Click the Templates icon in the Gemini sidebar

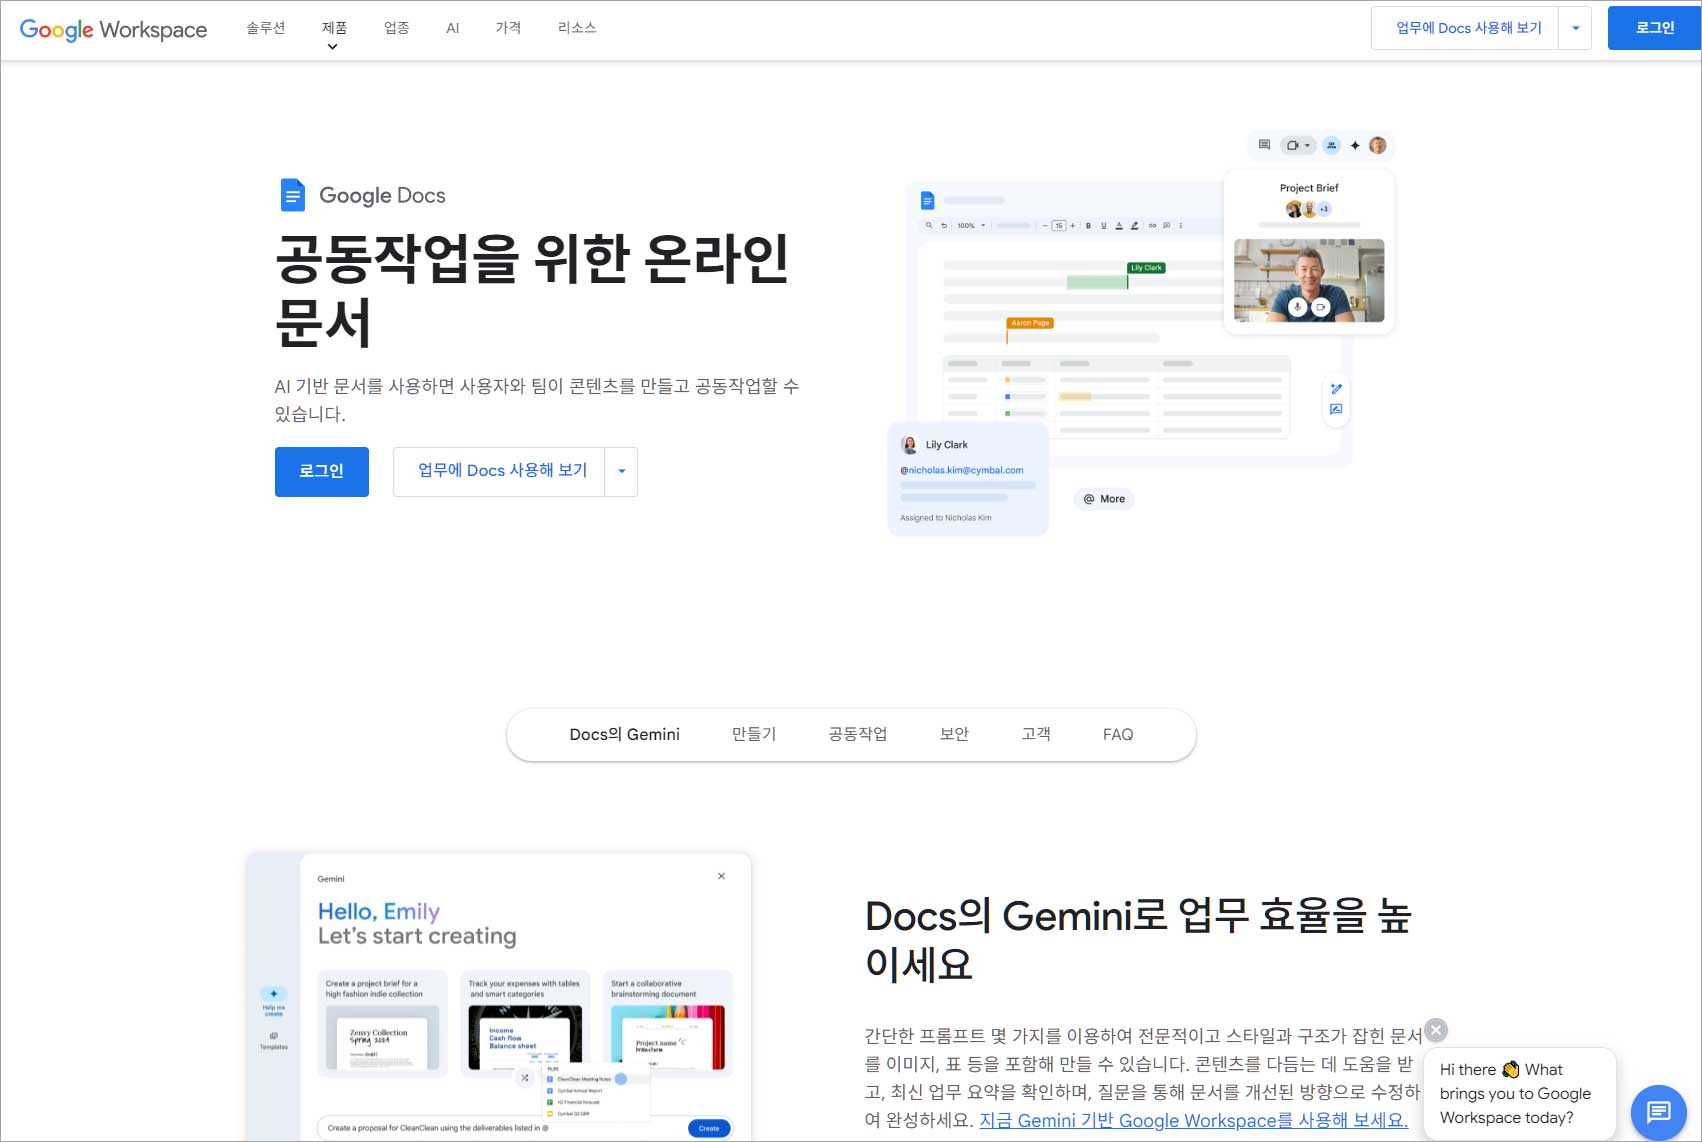coord(272,1036)
